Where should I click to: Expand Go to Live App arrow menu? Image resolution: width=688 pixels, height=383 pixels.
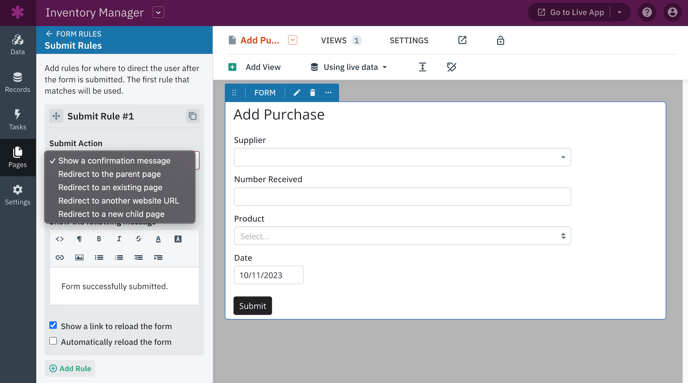(620, 12)
